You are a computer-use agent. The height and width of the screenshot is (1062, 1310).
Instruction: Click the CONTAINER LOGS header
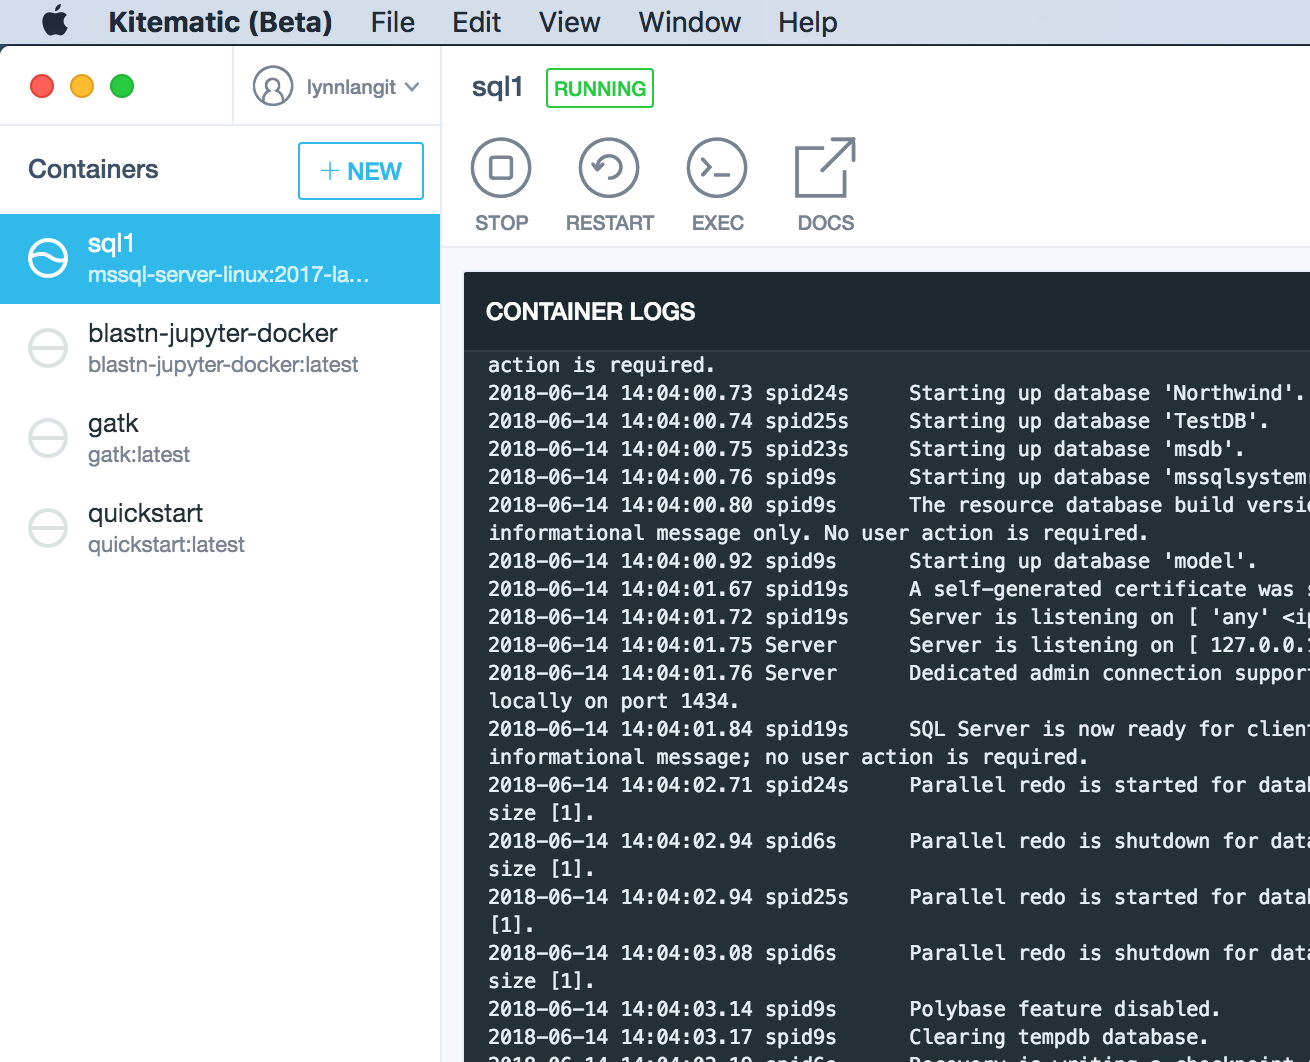point(590,312)
